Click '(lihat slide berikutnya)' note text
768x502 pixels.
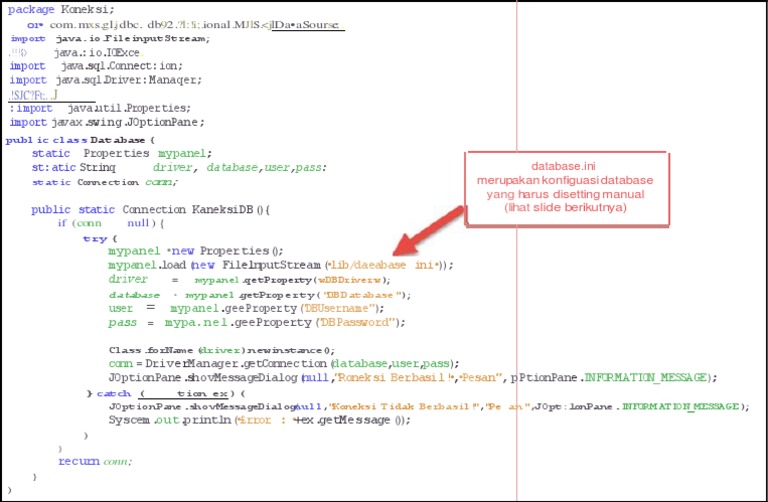[565, 208]
